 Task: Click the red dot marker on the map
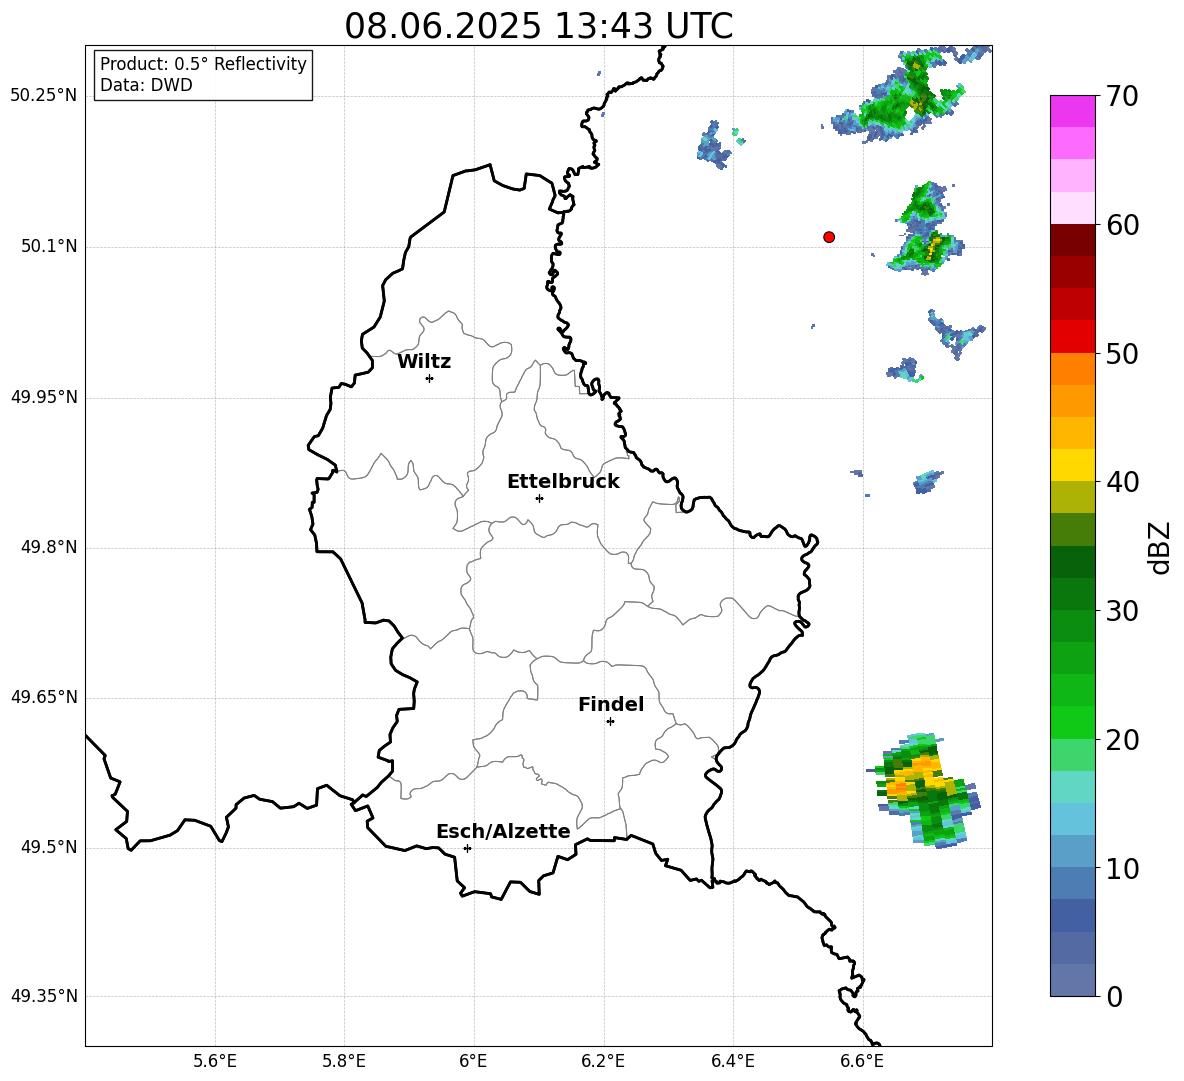(x=829, y=237)
